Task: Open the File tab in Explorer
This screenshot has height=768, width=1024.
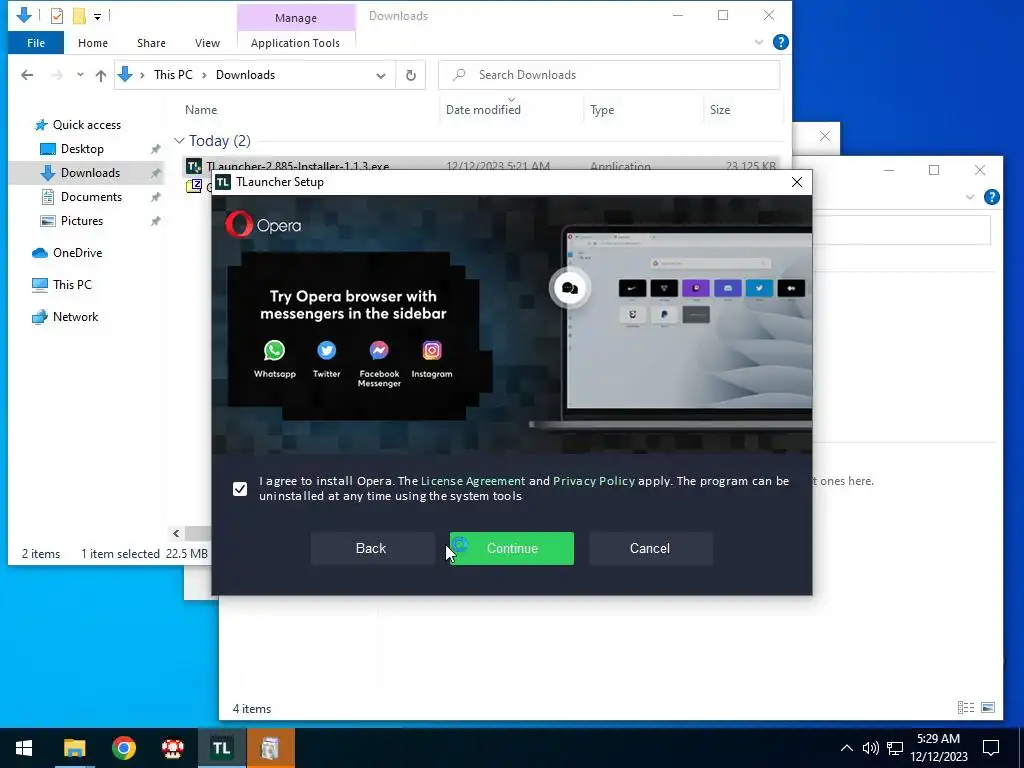Action: click(x=36, y=43)
